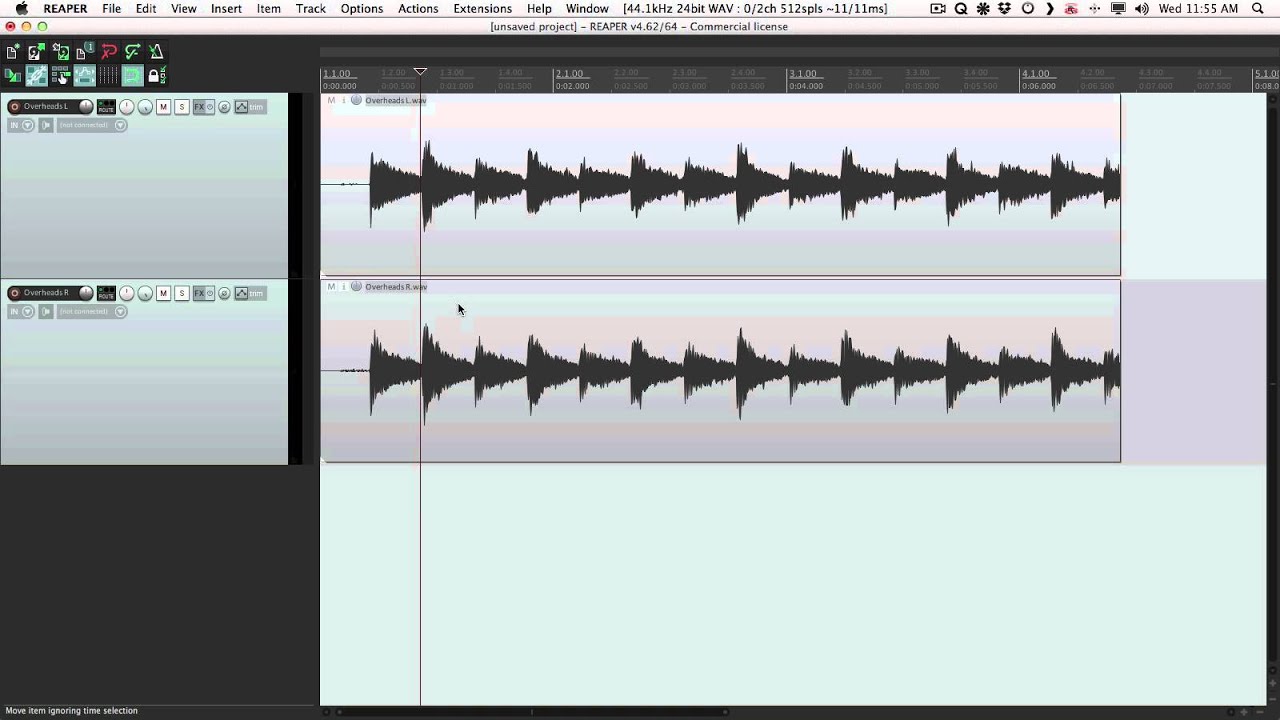Click the red Undo toolbar icon
The image size is (1280, 720).
point(108,52)
